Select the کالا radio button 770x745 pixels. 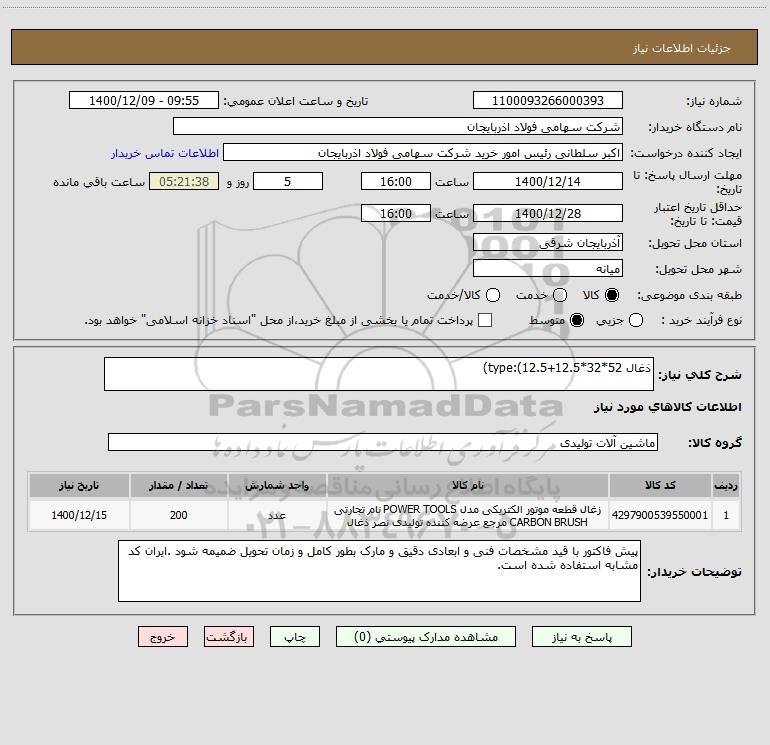[612, 295]
